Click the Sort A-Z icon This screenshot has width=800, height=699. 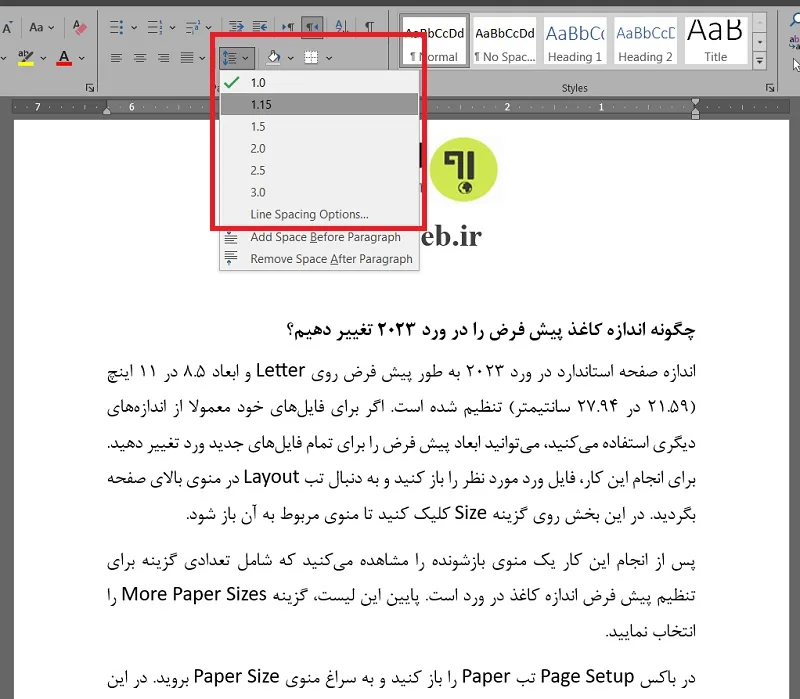pyautogui.click(x=341, y=27)
